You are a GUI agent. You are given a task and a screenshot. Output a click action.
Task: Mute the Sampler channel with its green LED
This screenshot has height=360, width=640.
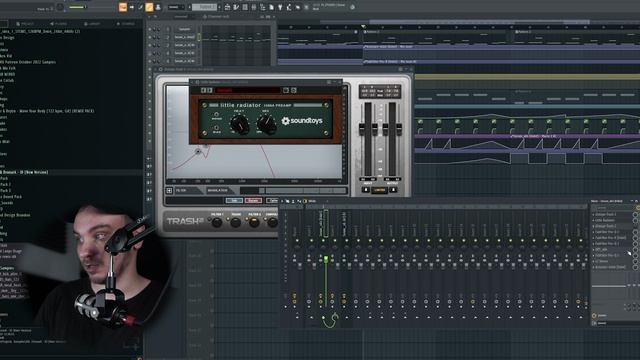[x=150, y=29]
